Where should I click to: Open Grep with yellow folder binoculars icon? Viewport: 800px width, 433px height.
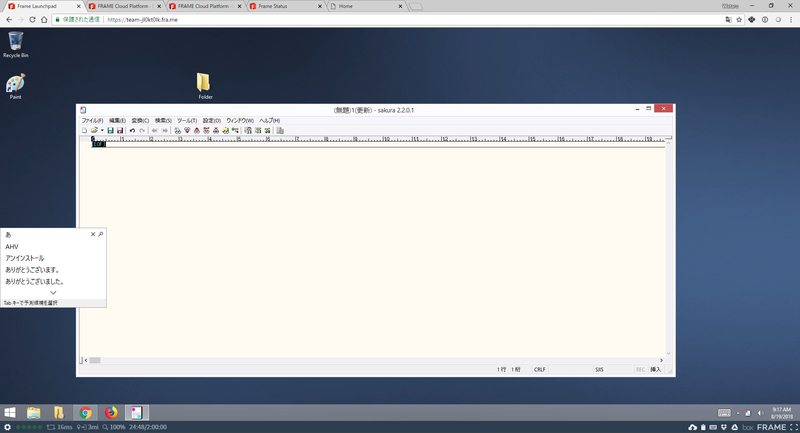click(x=226, y=131)
